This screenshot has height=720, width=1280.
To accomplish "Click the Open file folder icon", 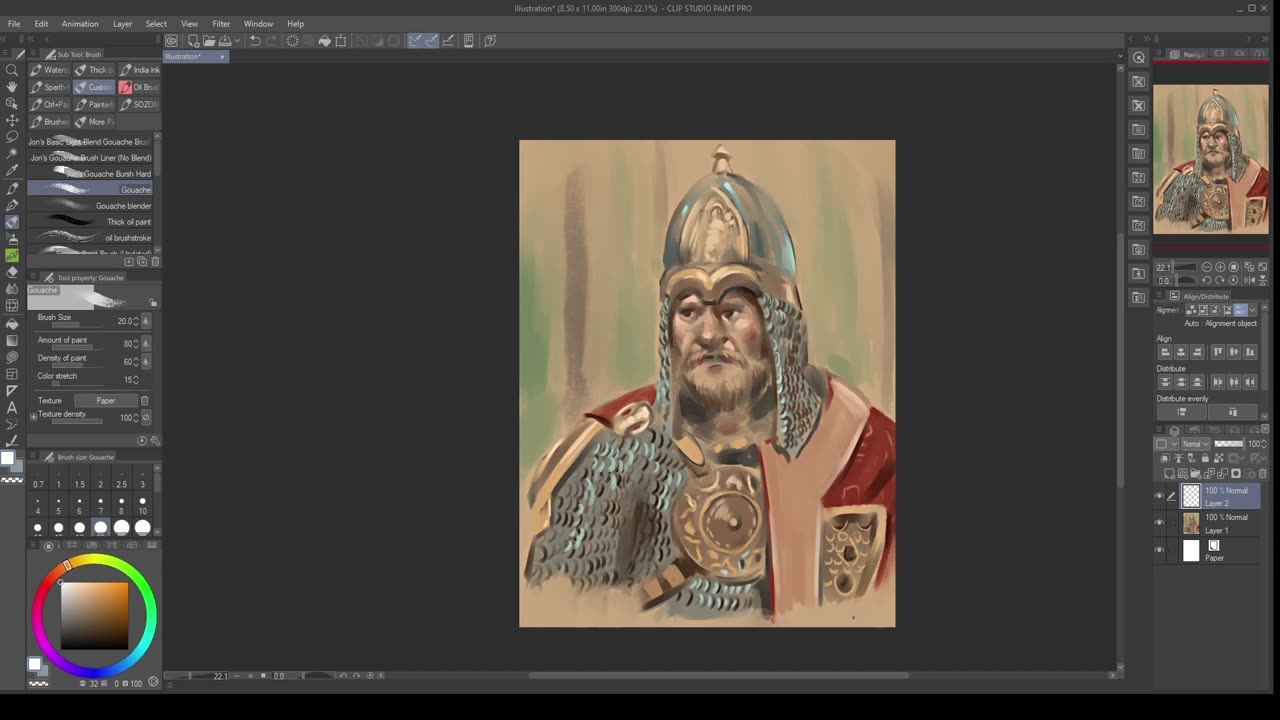I will [209, 41].
